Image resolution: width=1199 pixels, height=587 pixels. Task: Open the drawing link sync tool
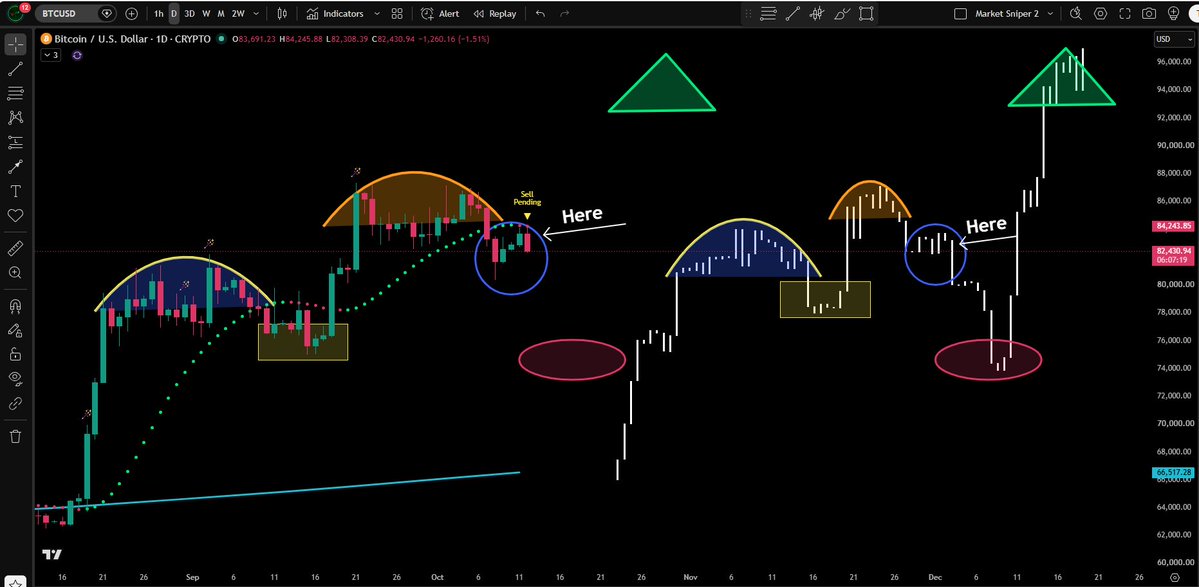[15, 404]
